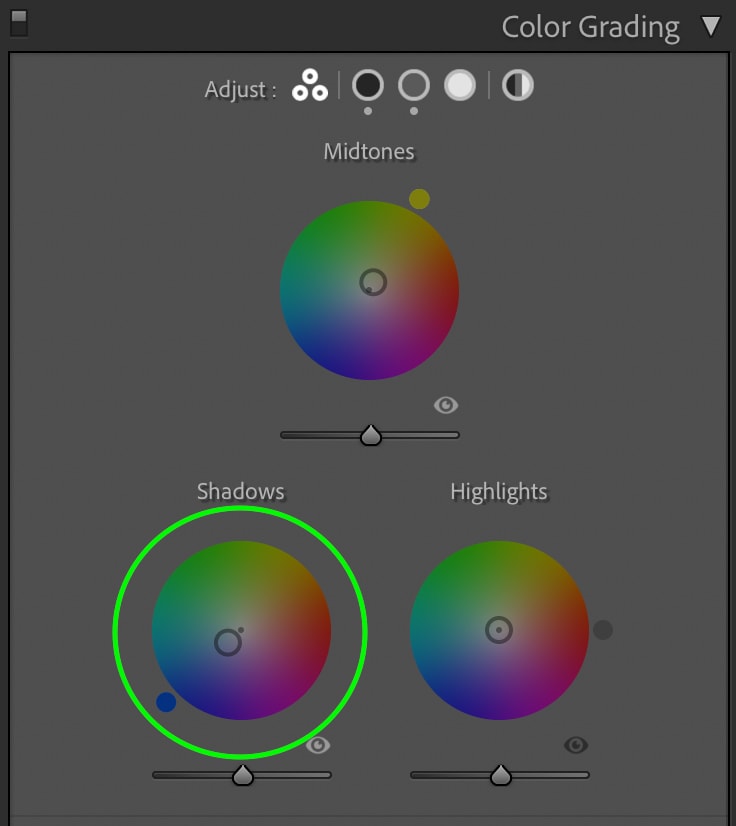736x826 pixels.
Task: Click the Shadows color wheel center handle
Action: (x=228, y=642)
